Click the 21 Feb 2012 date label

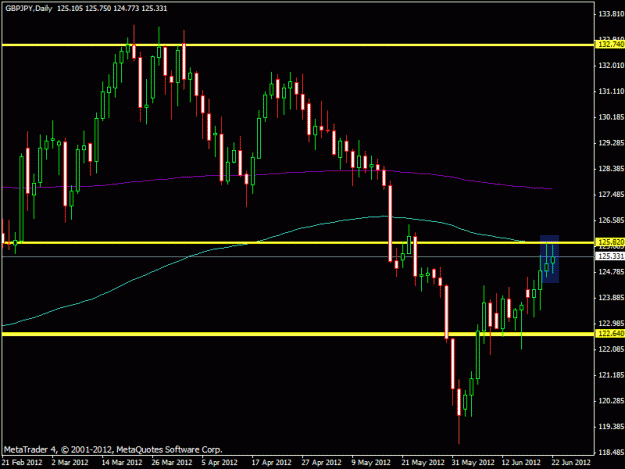(22, 463)
